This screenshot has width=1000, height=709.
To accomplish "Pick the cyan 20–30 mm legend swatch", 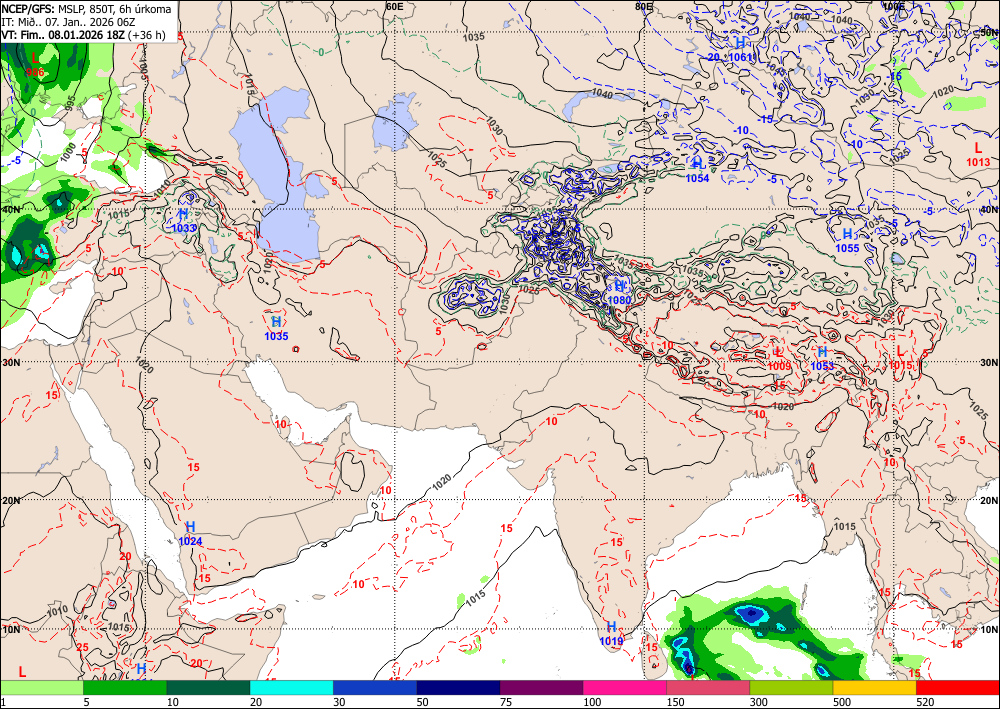I will point(291,687).
